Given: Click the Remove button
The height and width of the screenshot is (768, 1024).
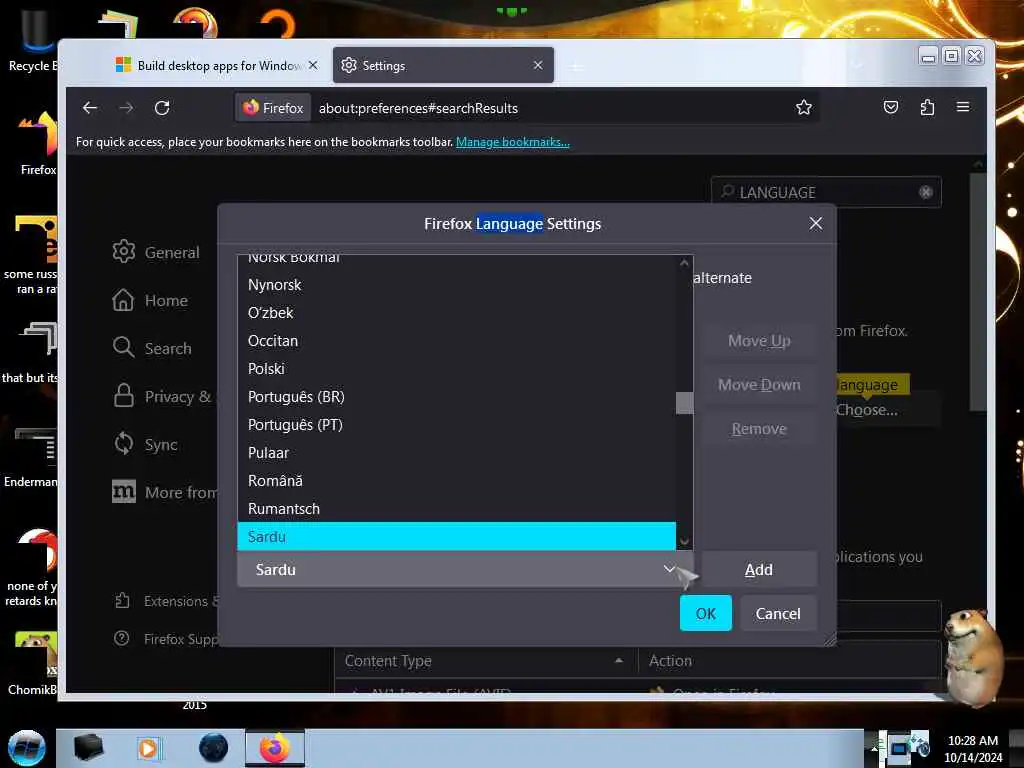Looking at the screenshot, I should pos(760,429).
